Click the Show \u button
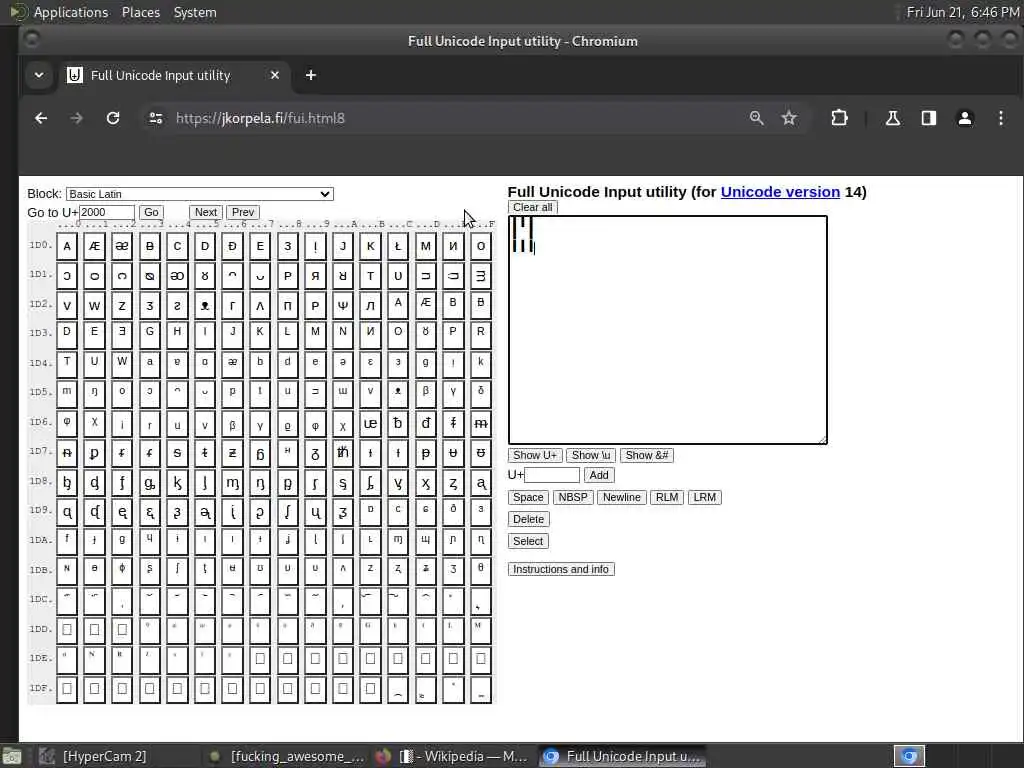The height and width of the screenshot is (768, 1024). point(591,455)
